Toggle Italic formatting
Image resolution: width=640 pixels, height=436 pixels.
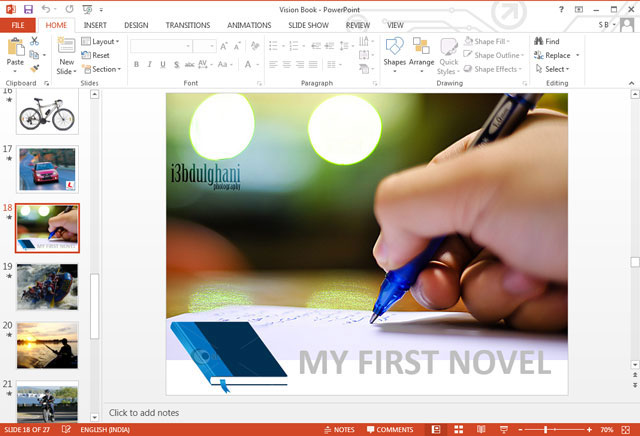pos(149,65)
